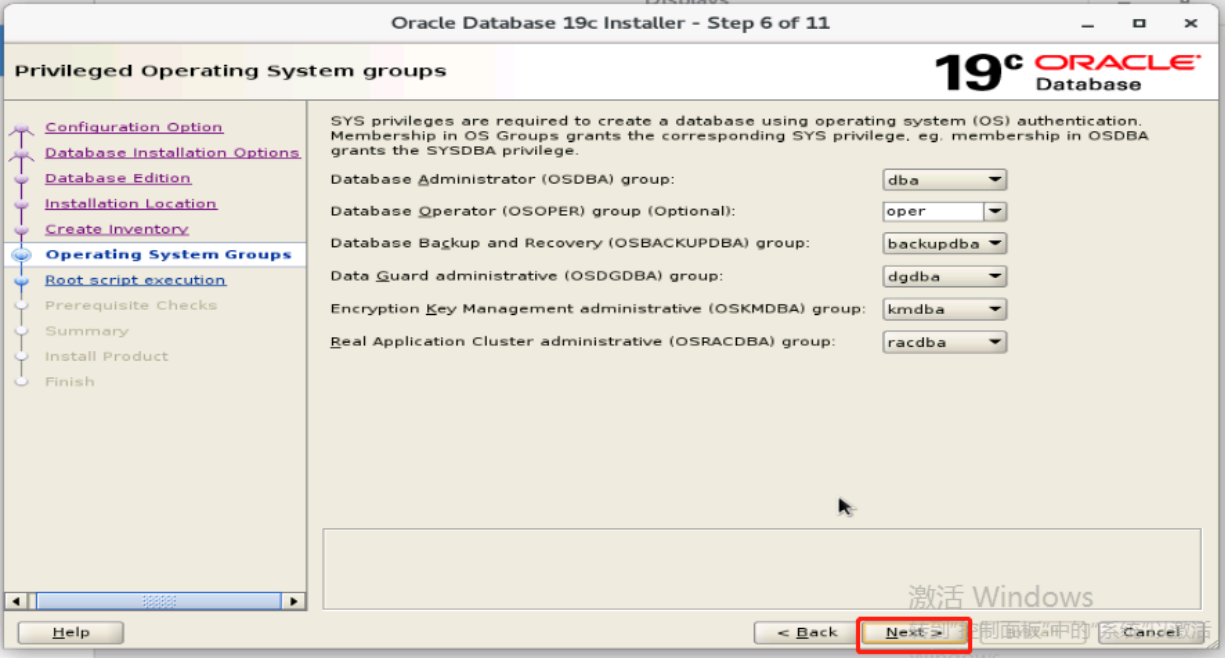Click the Database Administrator (OSDBA) group label
The width and height of the screenshot is (1225, 658).
[503, 180]
